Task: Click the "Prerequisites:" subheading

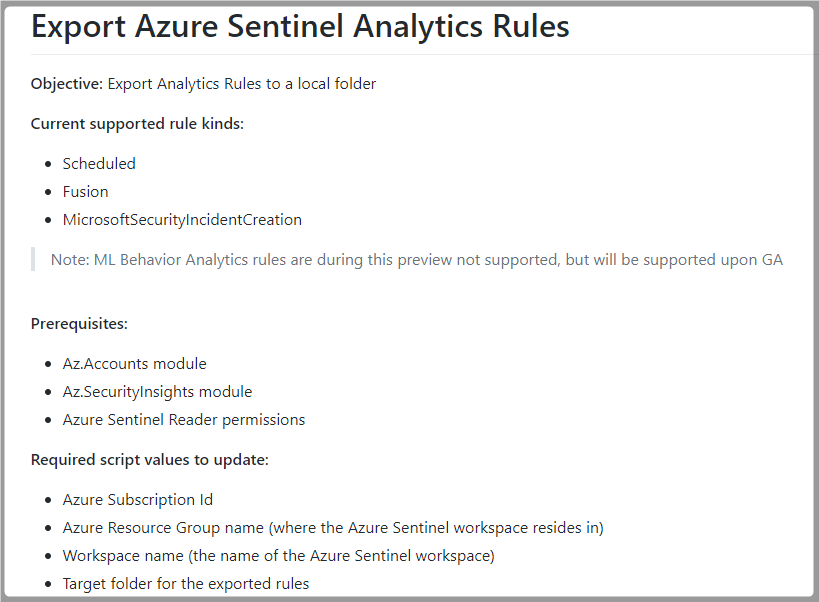Action: 79,324
